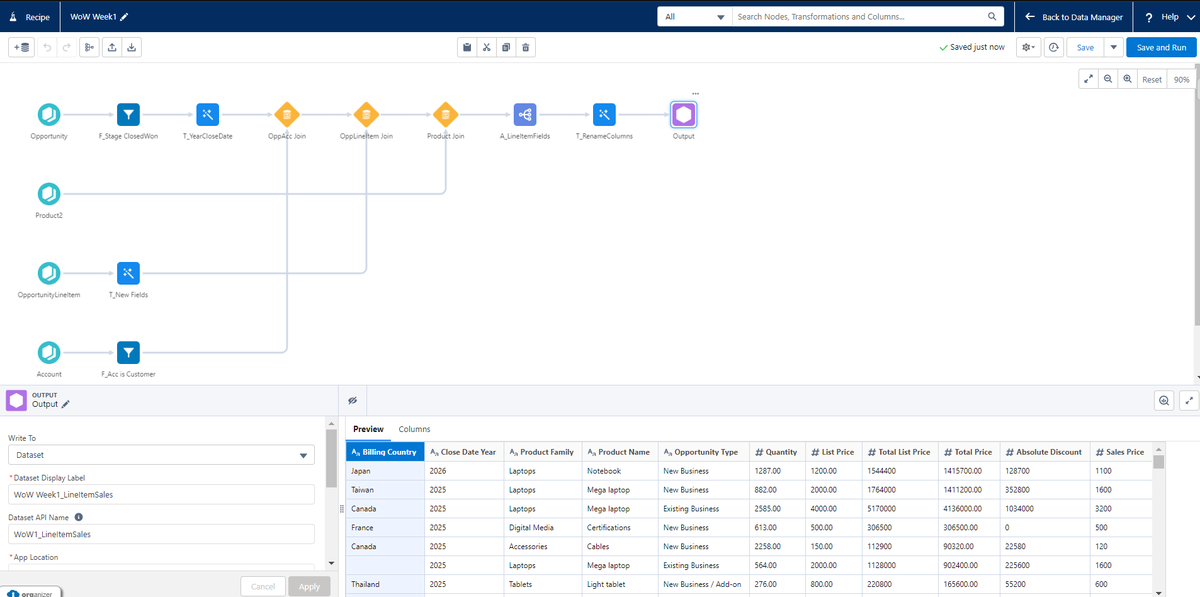
Task: Select the F_Stage ClosedWon filter node
Action: click(x=128, y=115)
